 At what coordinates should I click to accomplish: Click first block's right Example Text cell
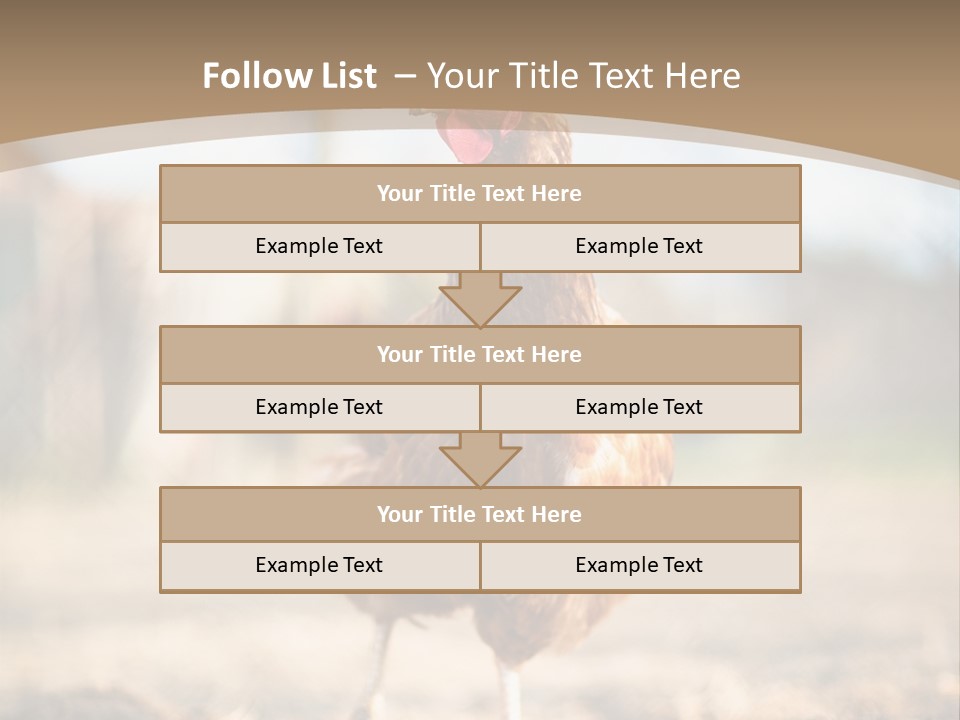point(640,247)
